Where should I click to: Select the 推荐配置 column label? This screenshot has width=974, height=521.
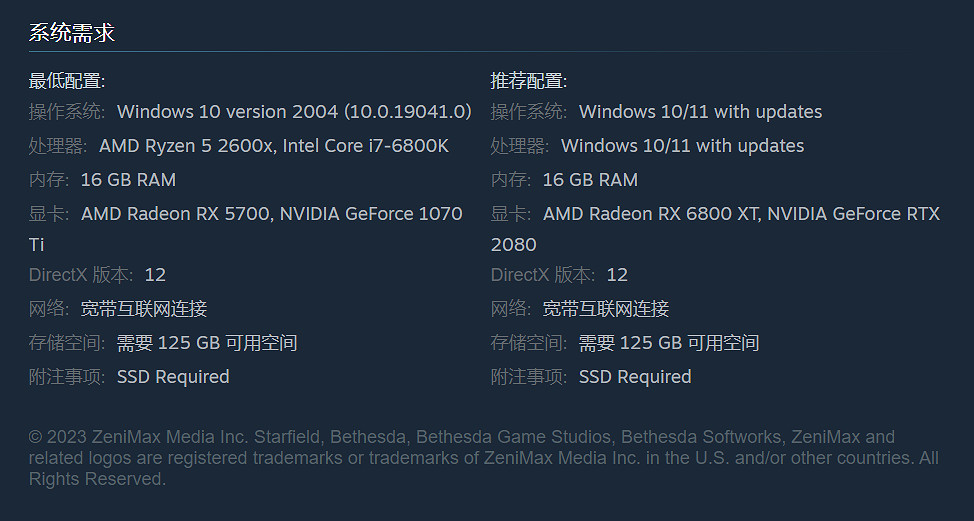click(x=529, y=81)
